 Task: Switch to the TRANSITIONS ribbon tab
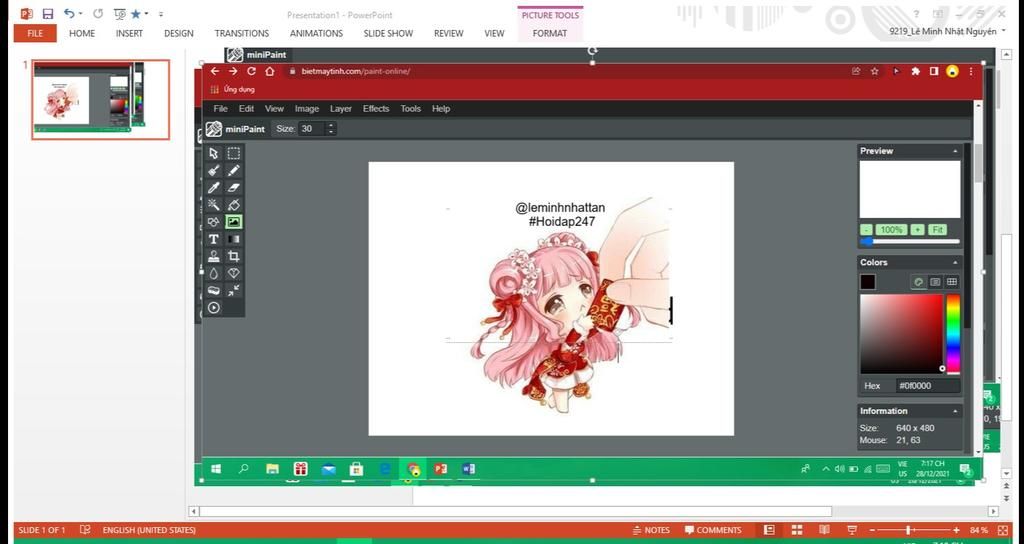tap(242, 33)
